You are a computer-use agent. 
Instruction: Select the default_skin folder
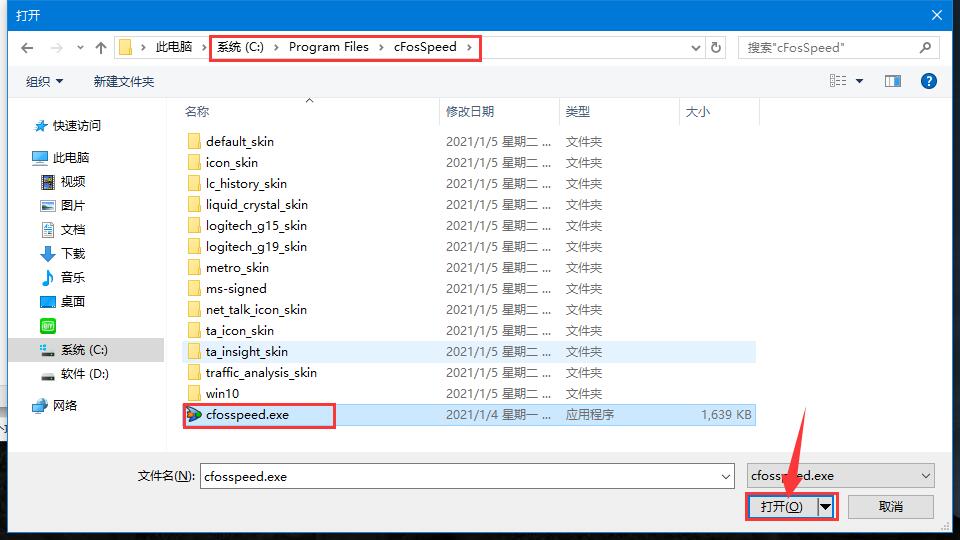coord(240,141)
